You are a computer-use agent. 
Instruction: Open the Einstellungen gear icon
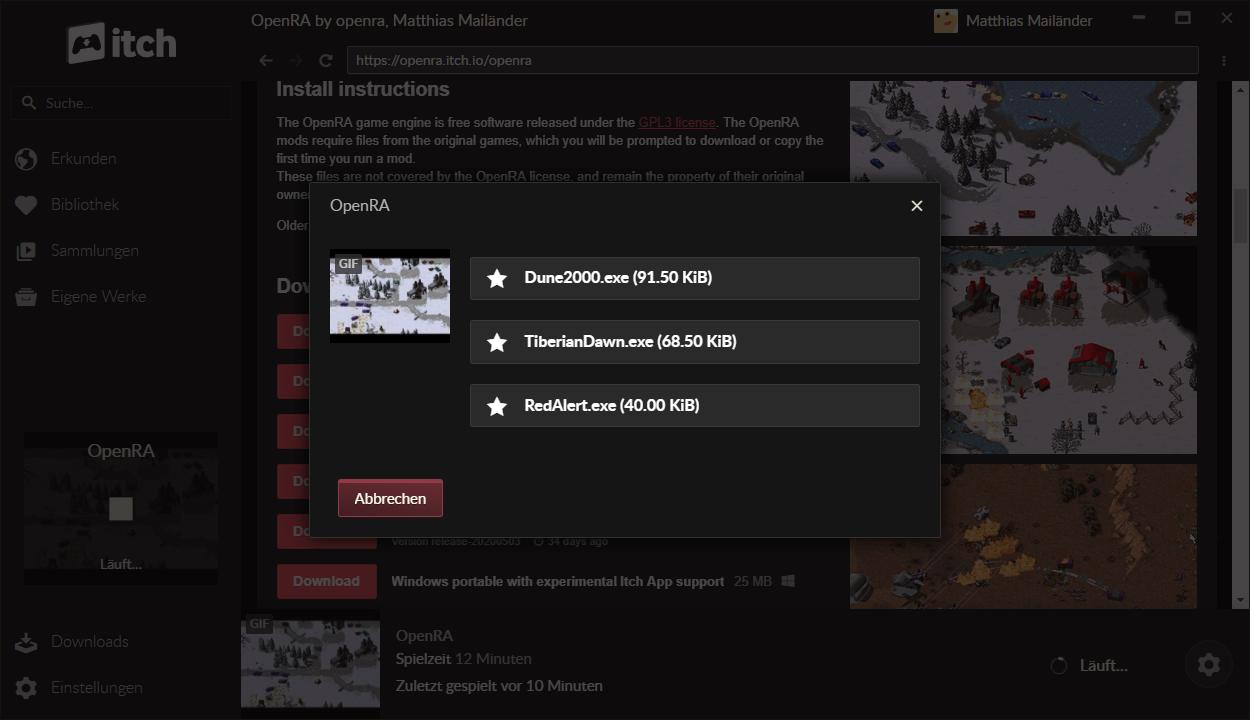[x=25, y=687]
